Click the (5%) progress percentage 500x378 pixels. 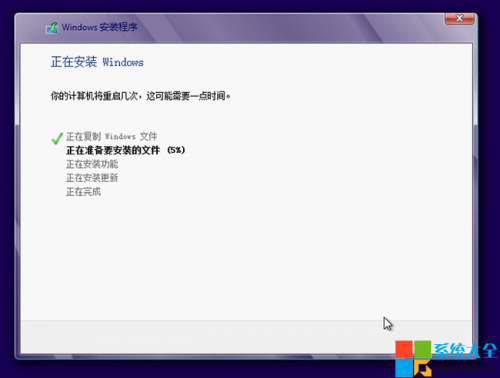(x=176, y=150)
